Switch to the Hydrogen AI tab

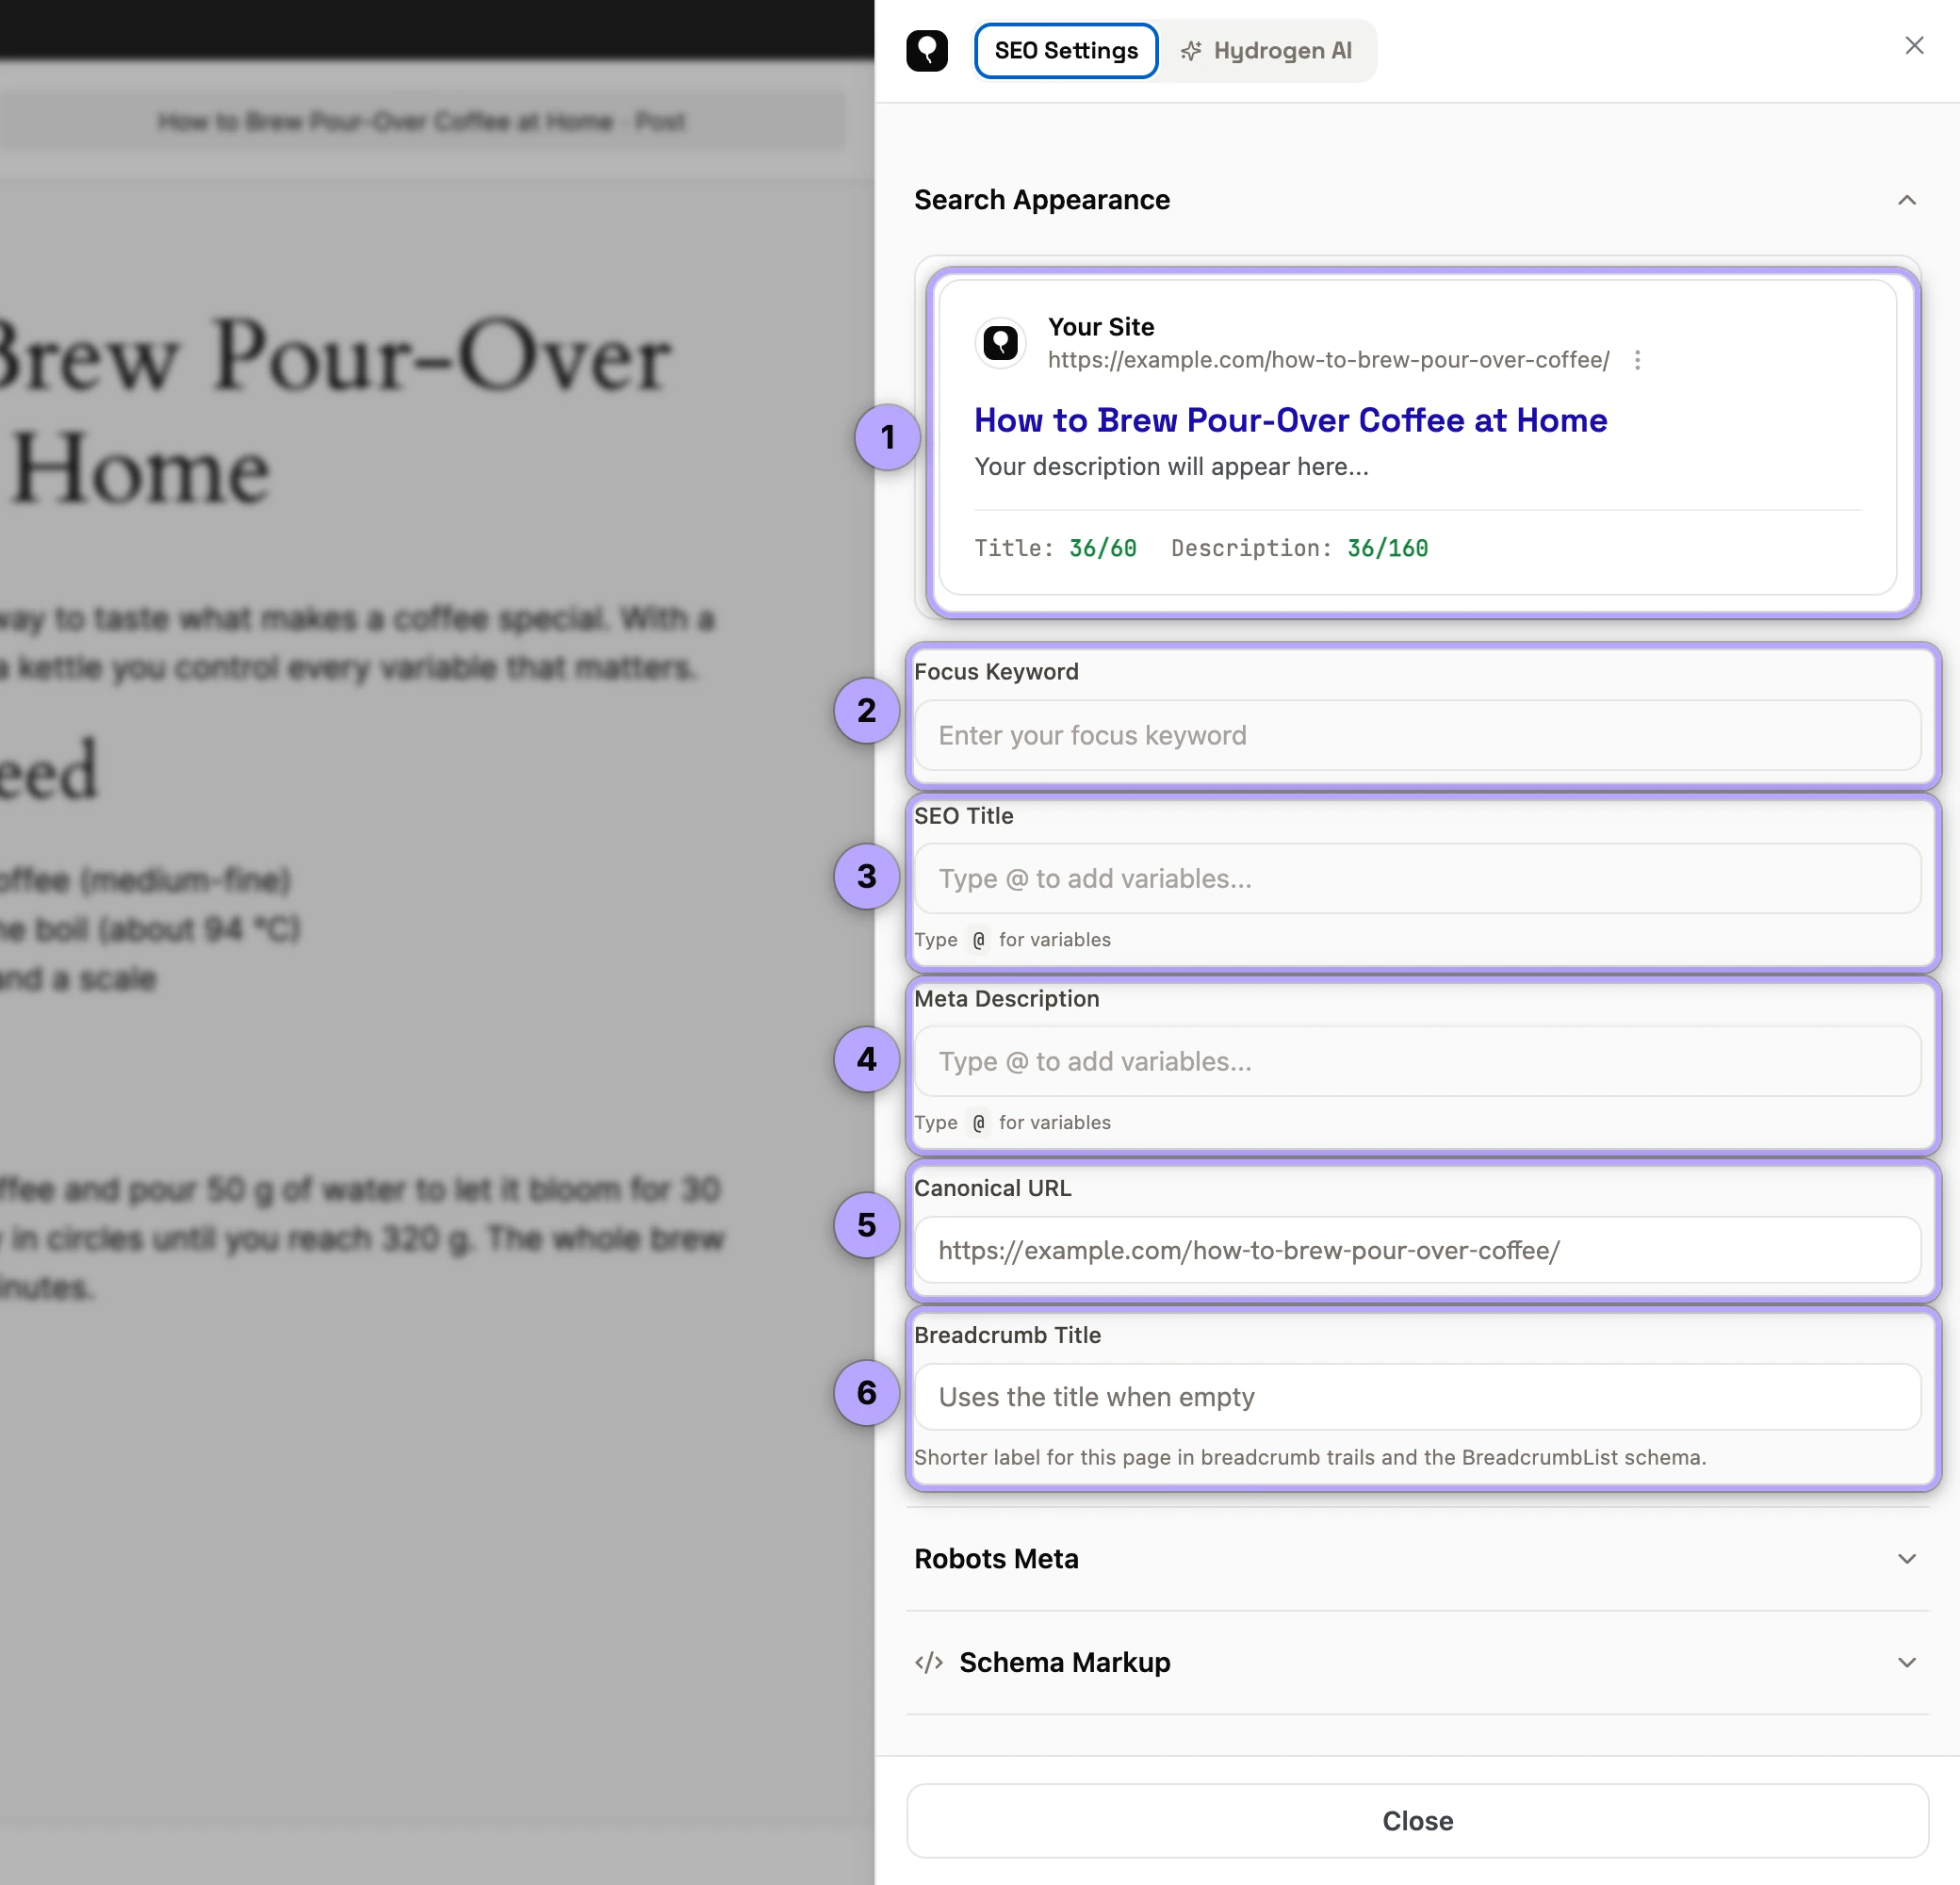pos(1267,51)
